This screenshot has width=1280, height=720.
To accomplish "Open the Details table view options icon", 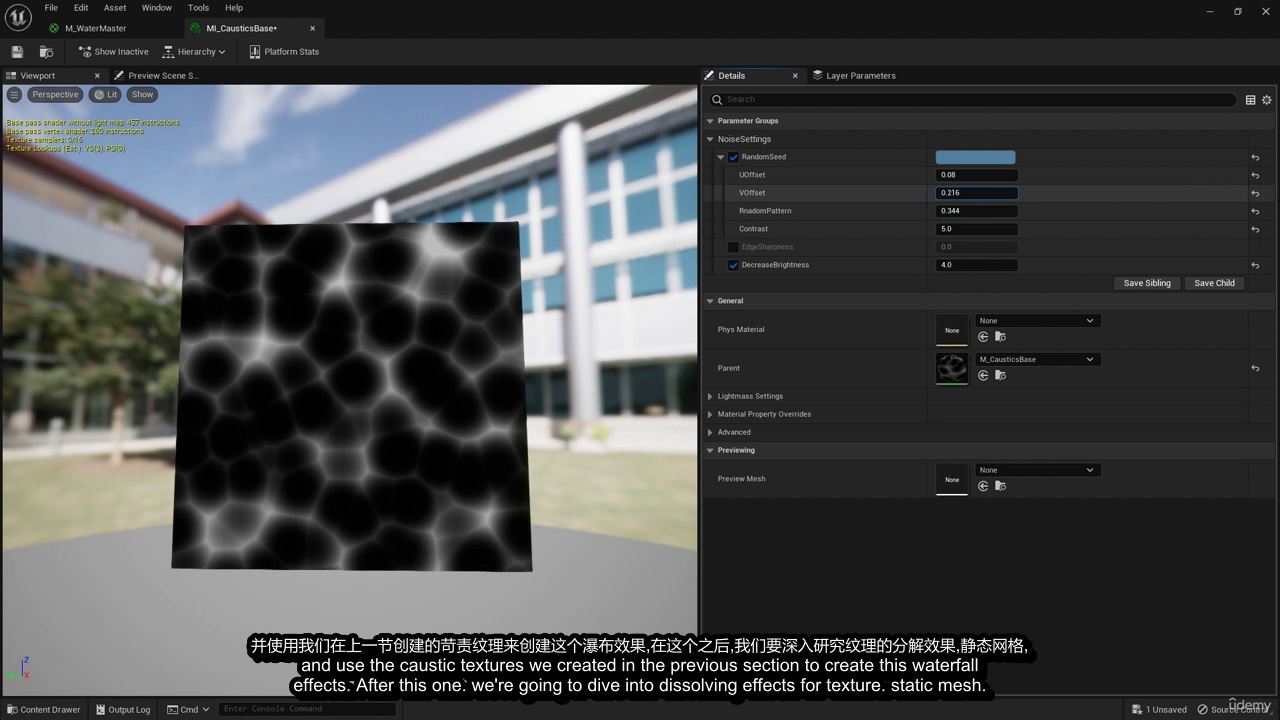I will coord(1250,100).
